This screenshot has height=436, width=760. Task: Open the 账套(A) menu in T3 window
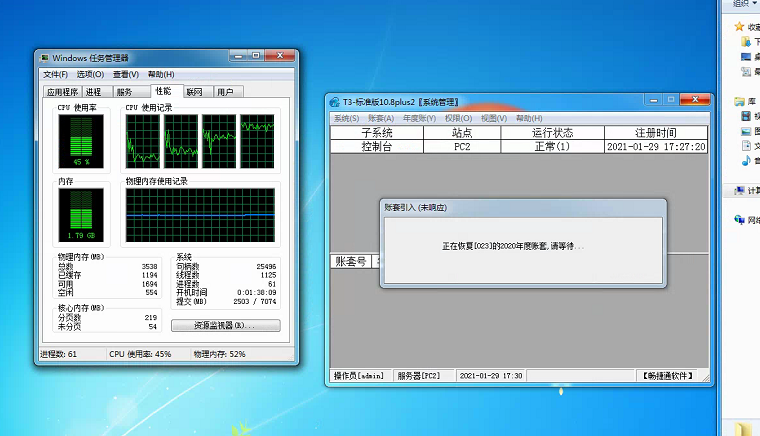[x=381, y=118]
